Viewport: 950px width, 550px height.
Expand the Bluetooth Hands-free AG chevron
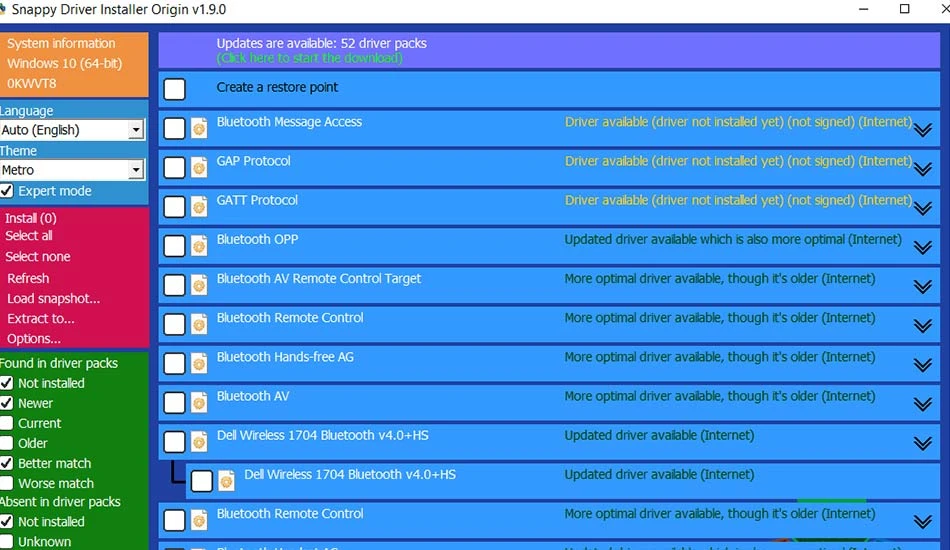click(x=923, y=365)
